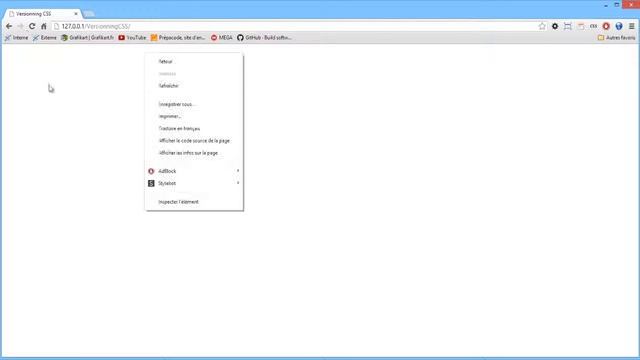Minimize the Chrome window
This screenshot has width=640, height=360.
pyautogui.click(x=606, y=5)
